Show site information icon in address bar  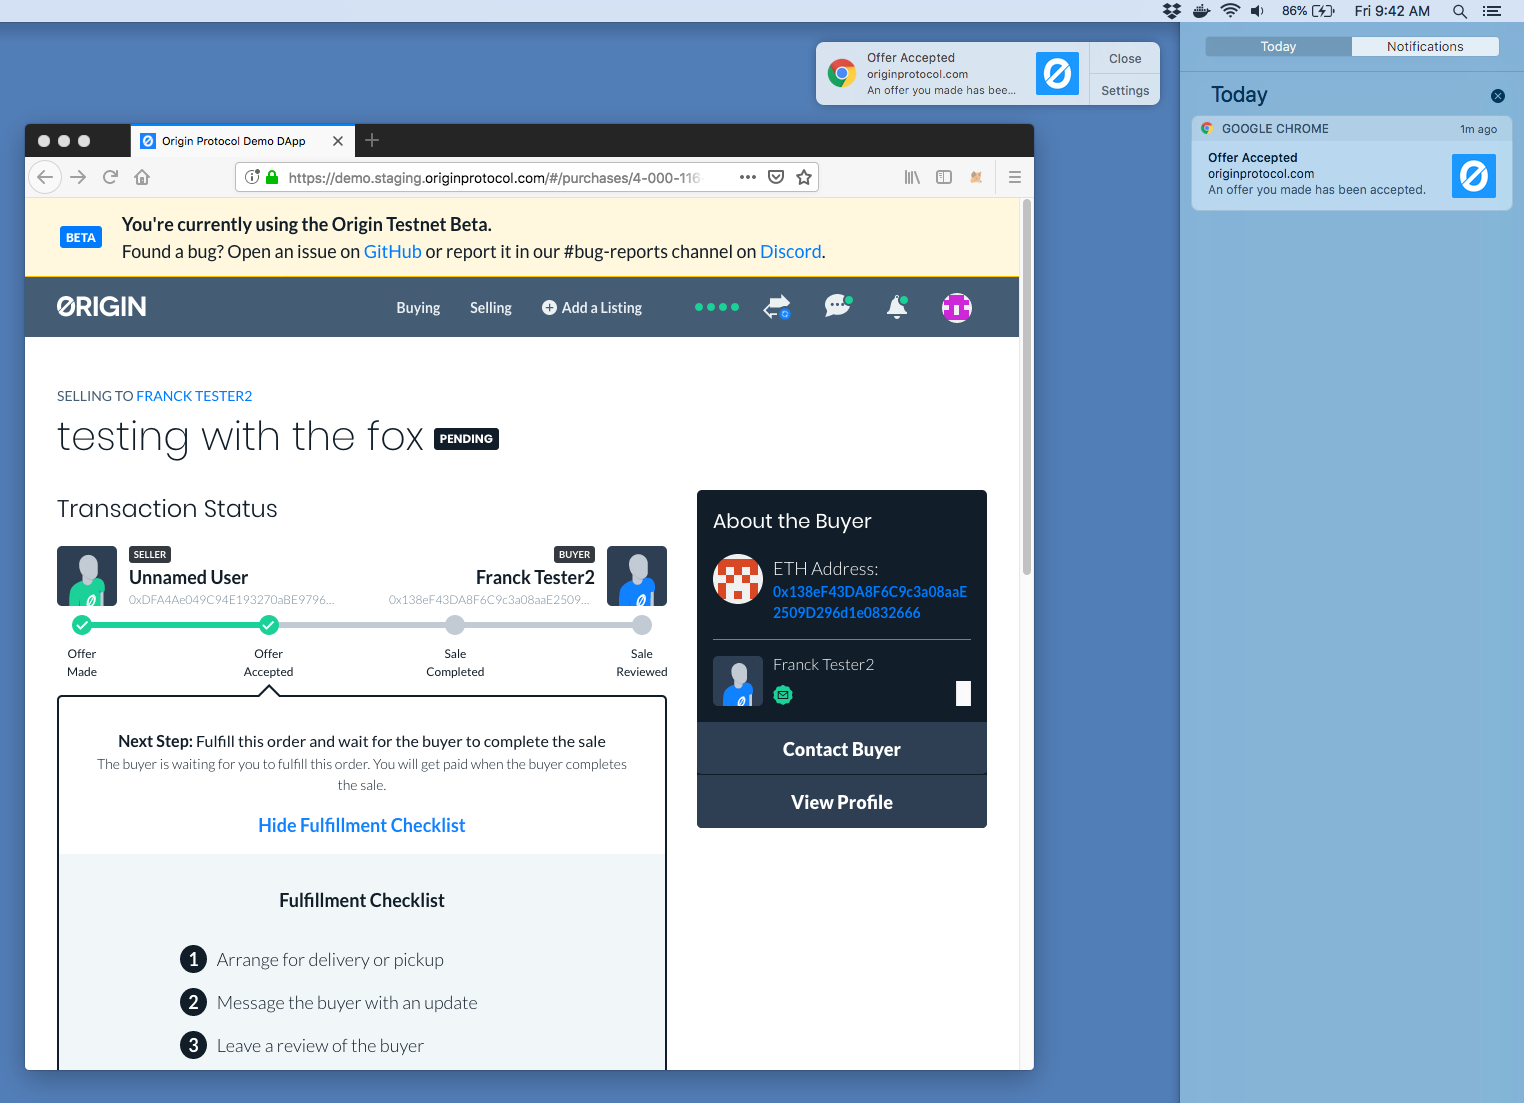(x=252, y=177)
